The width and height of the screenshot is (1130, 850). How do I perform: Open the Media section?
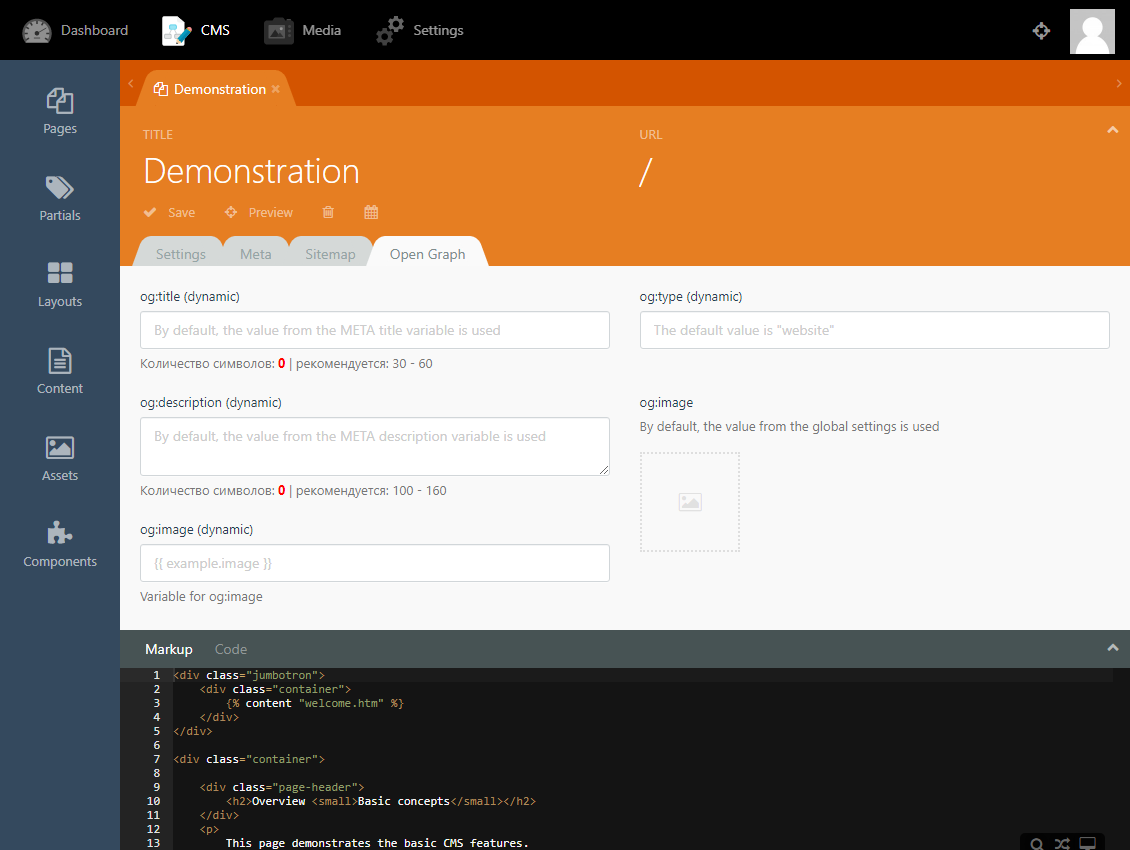[303, 30]
